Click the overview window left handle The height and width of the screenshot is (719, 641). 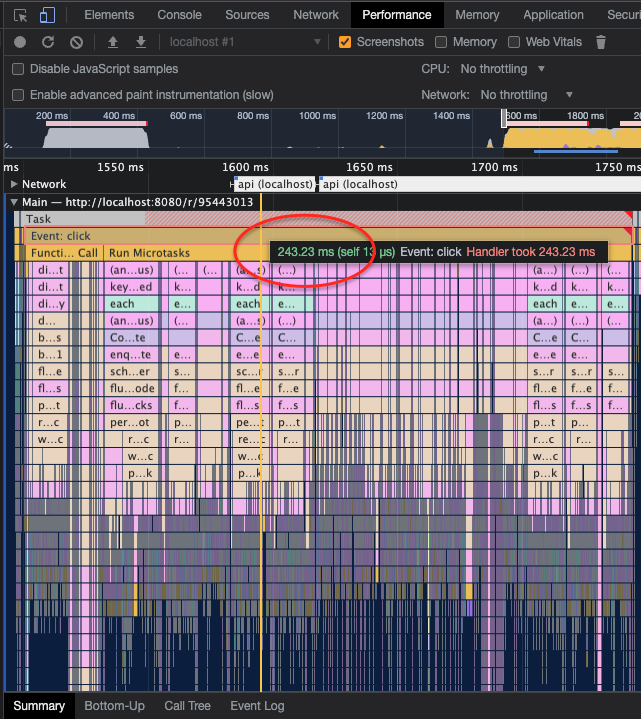[x=504, y=118]
